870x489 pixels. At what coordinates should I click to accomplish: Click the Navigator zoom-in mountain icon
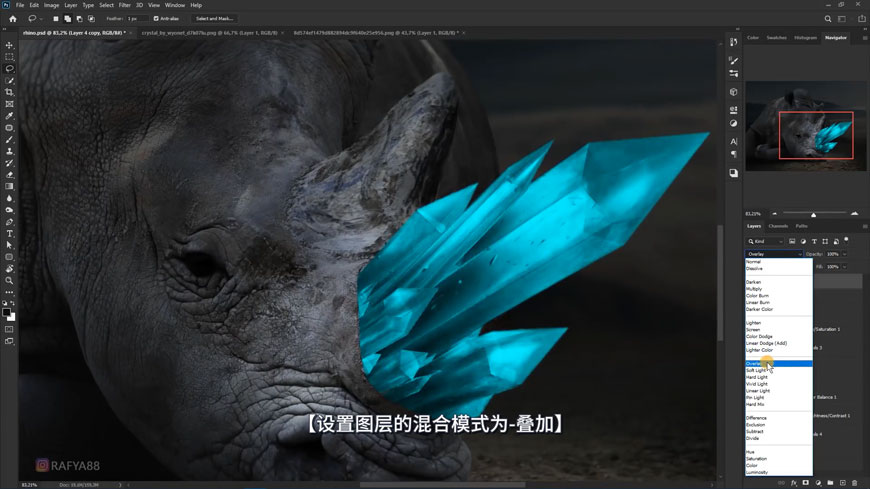click(x=854, y=213)
